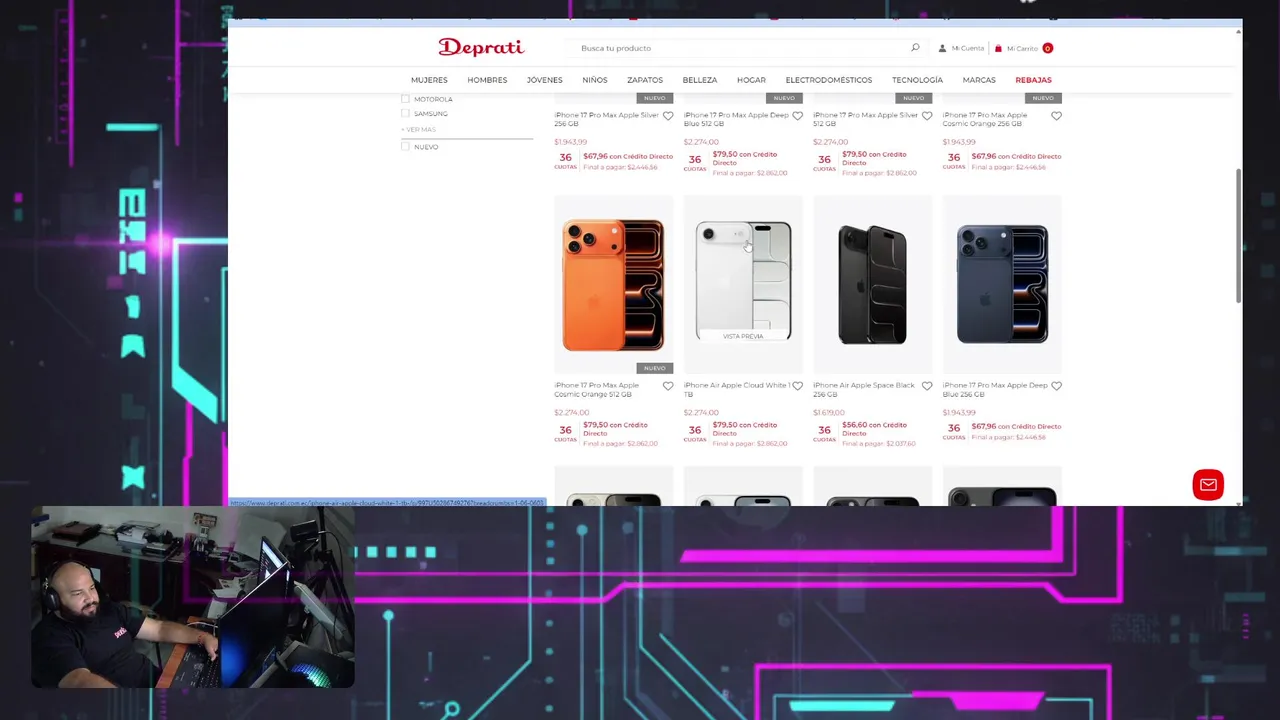Open the Zapatos menu

tap(645, 80)
